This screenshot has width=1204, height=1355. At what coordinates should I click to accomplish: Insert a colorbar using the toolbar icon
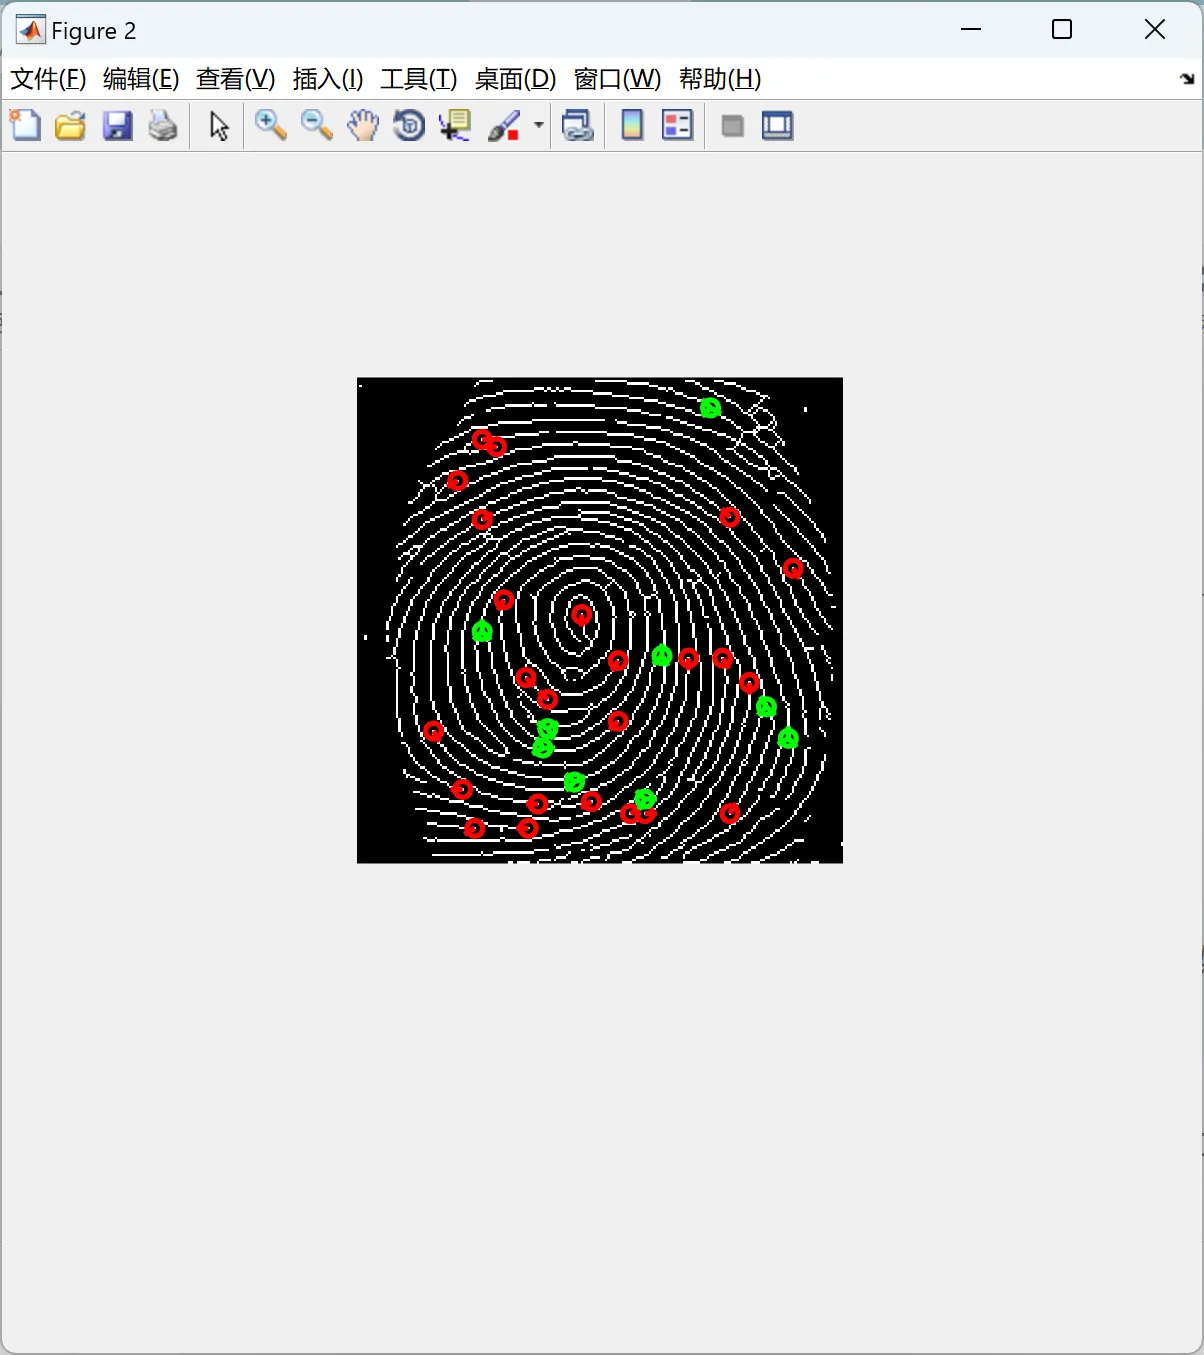pyautogui.click(x=632, y=126)
